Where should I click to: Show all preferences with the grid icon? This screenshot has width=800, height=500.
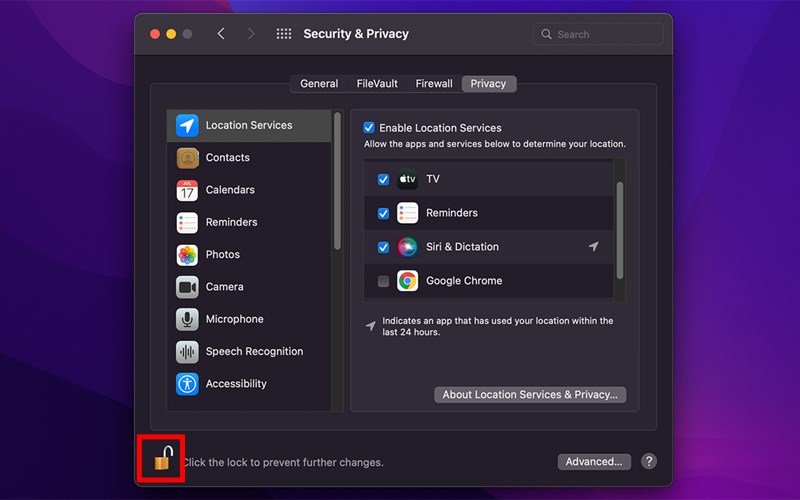[284, 34]
